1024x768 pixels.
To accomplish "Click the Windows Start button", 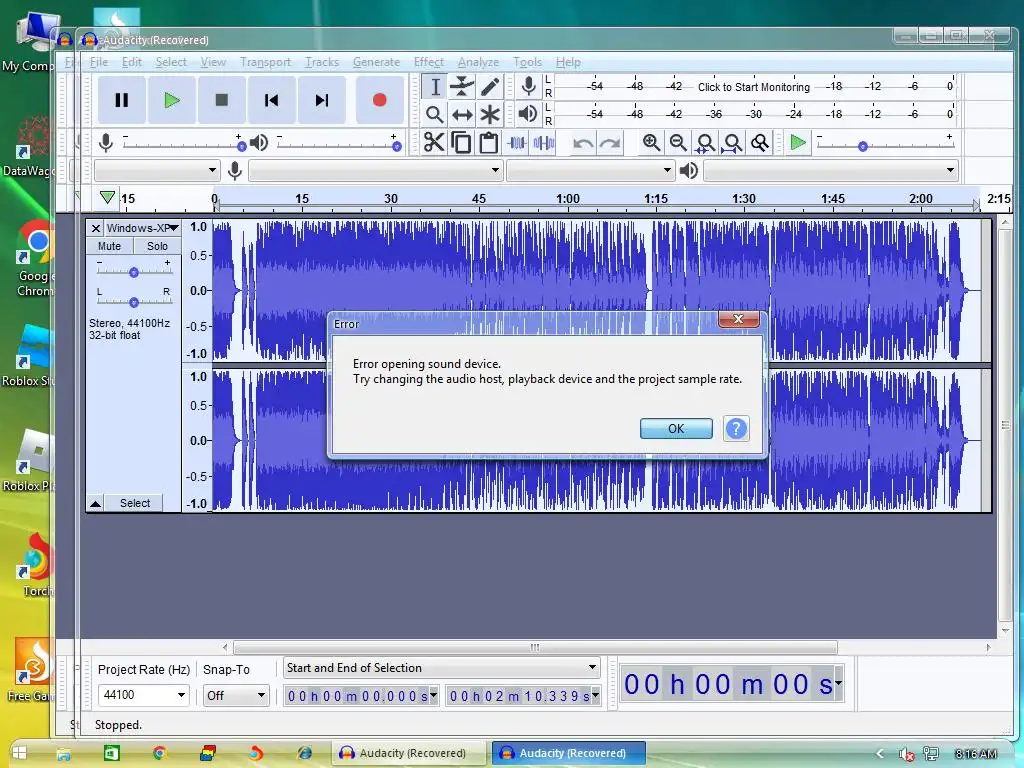I will 19,753.
